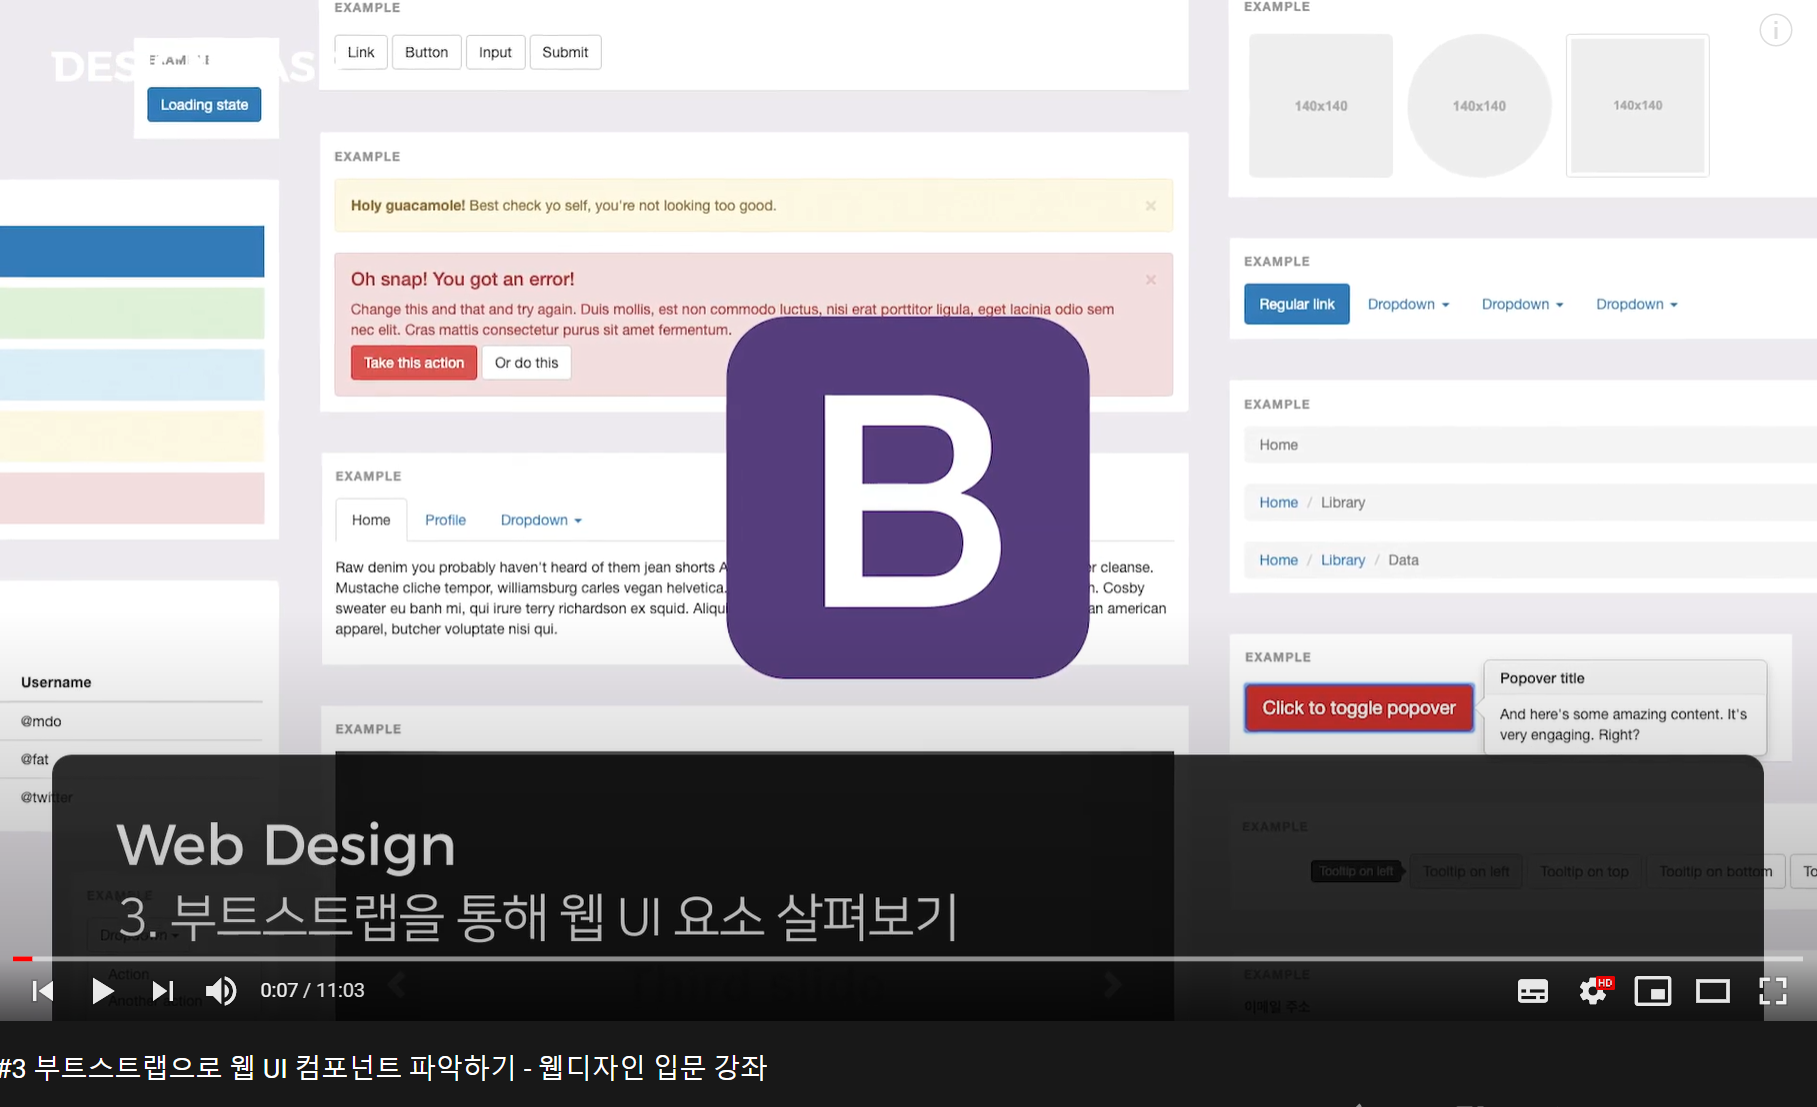Click the single-item Home breadcrumb
This screenshot has height=1107, width=1817.
pos(1278,445)
